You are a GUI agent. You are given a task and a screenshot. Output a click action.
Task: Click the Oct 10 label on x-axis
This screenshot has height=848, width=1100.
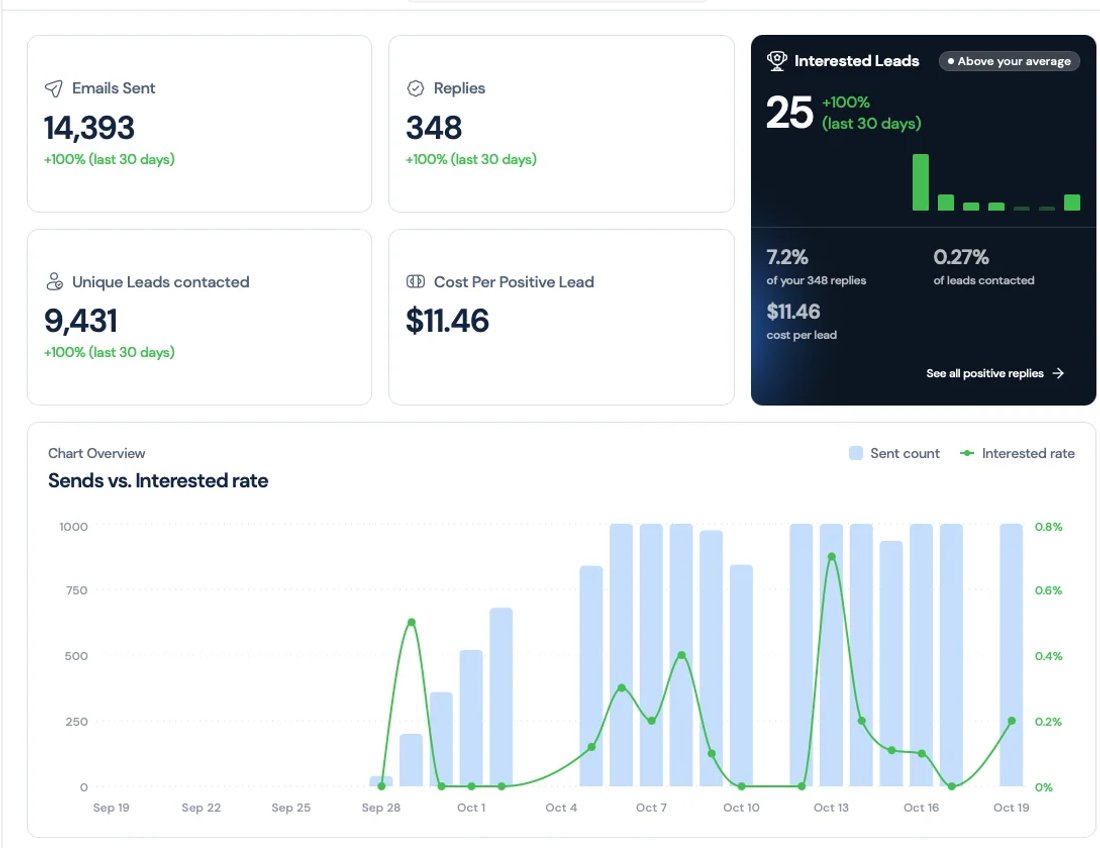click(x=741, y=807)
